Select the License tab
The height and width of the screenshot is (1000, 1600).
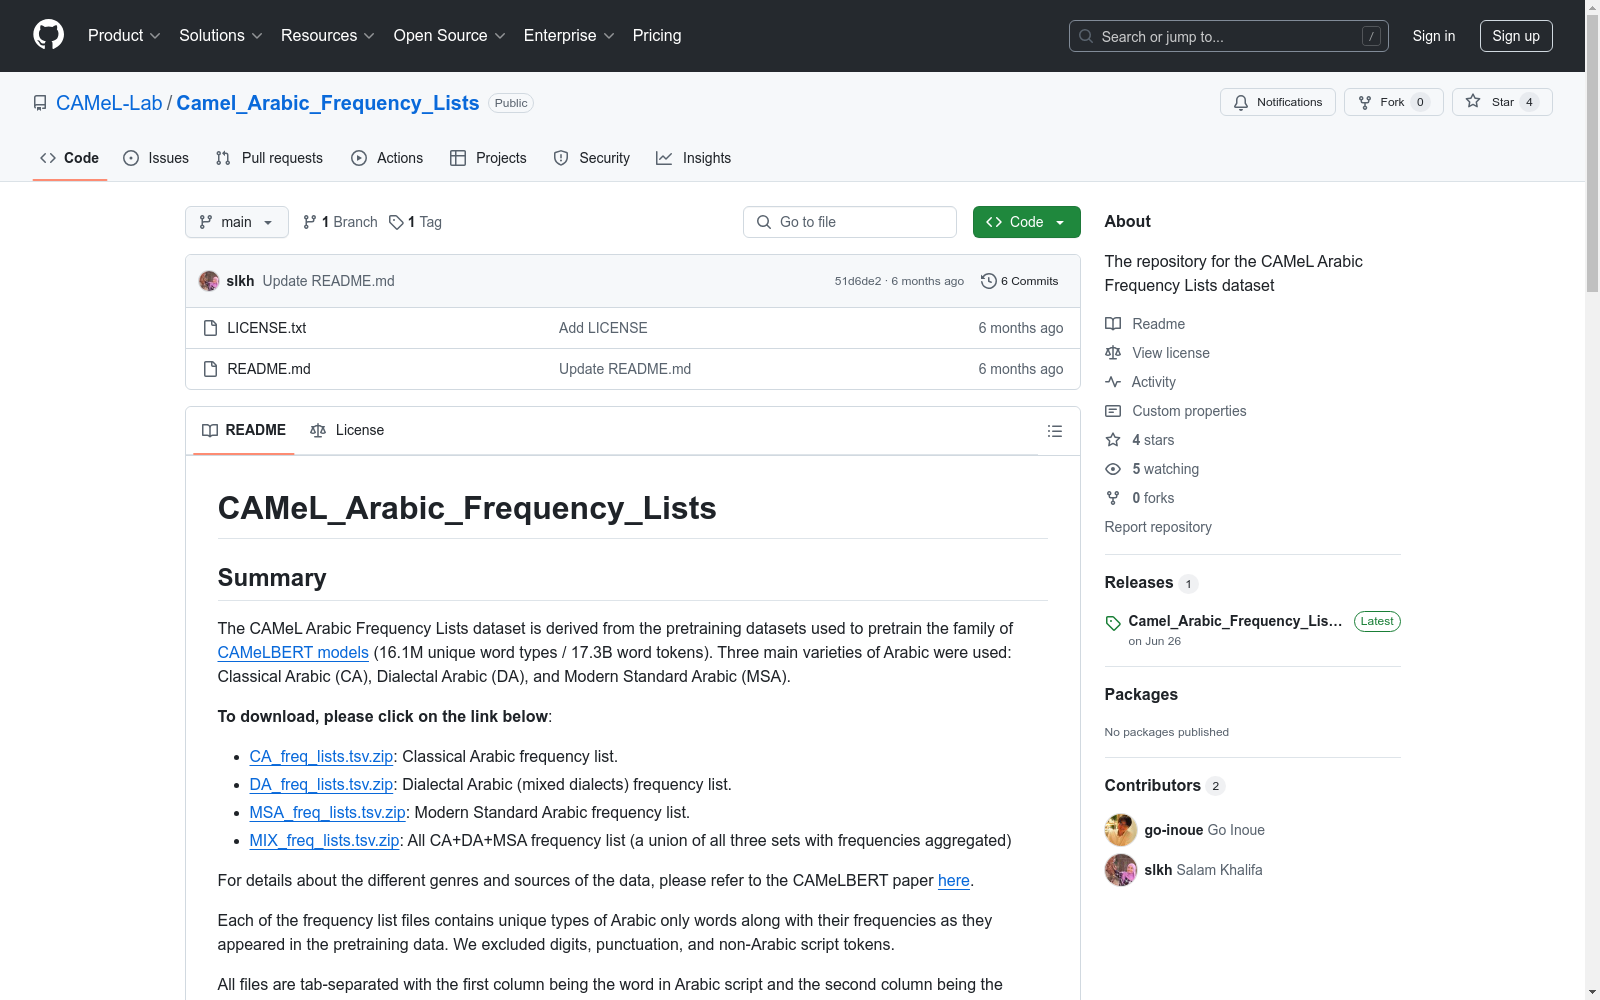point(347,430)
